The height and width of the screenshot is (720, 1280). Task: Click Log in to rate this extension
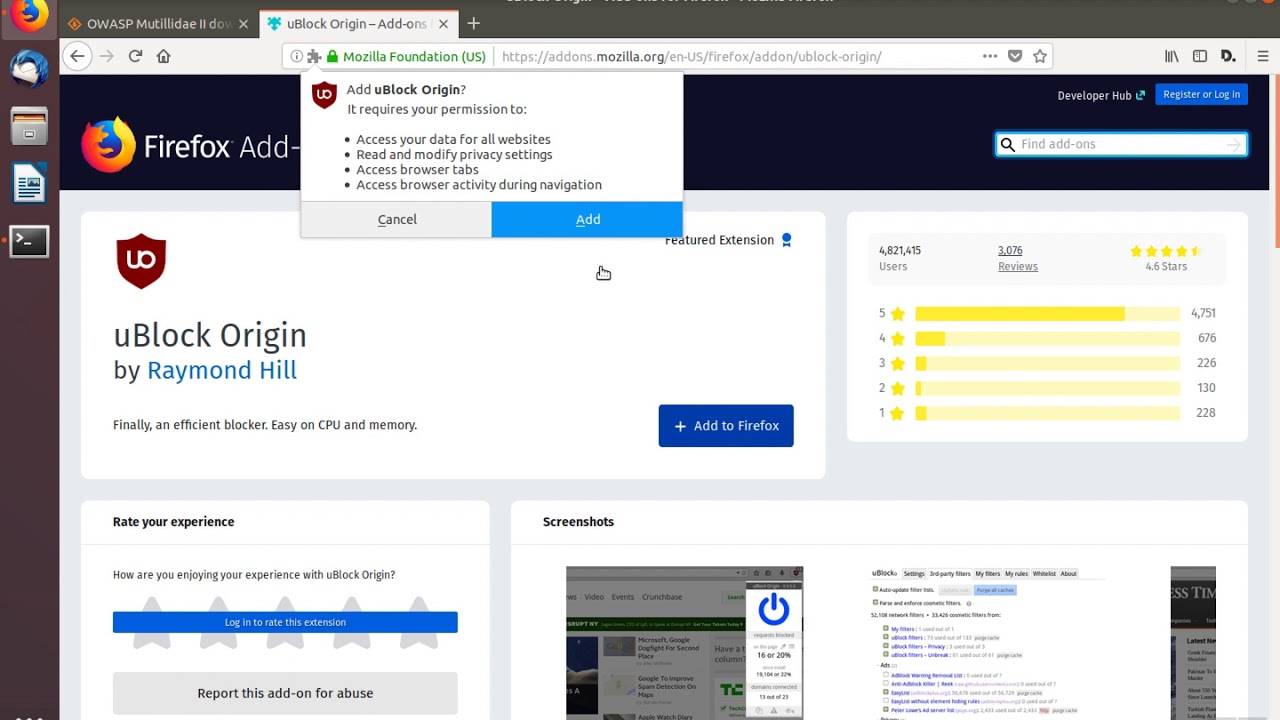tap(285, 622)
